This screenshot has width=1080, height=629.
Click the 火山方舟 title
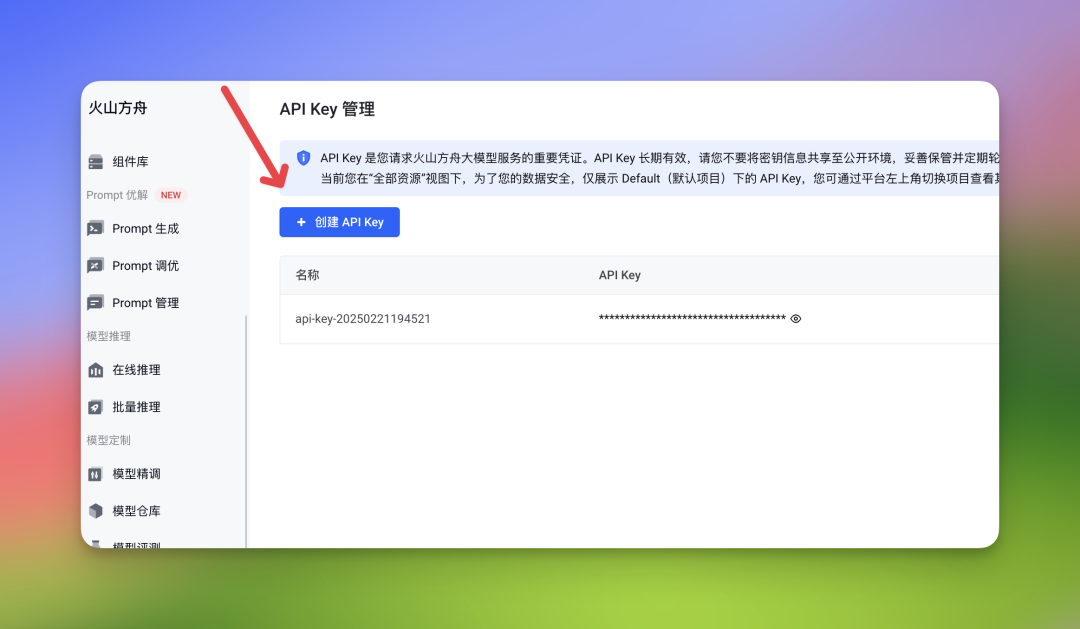point(118,108)
